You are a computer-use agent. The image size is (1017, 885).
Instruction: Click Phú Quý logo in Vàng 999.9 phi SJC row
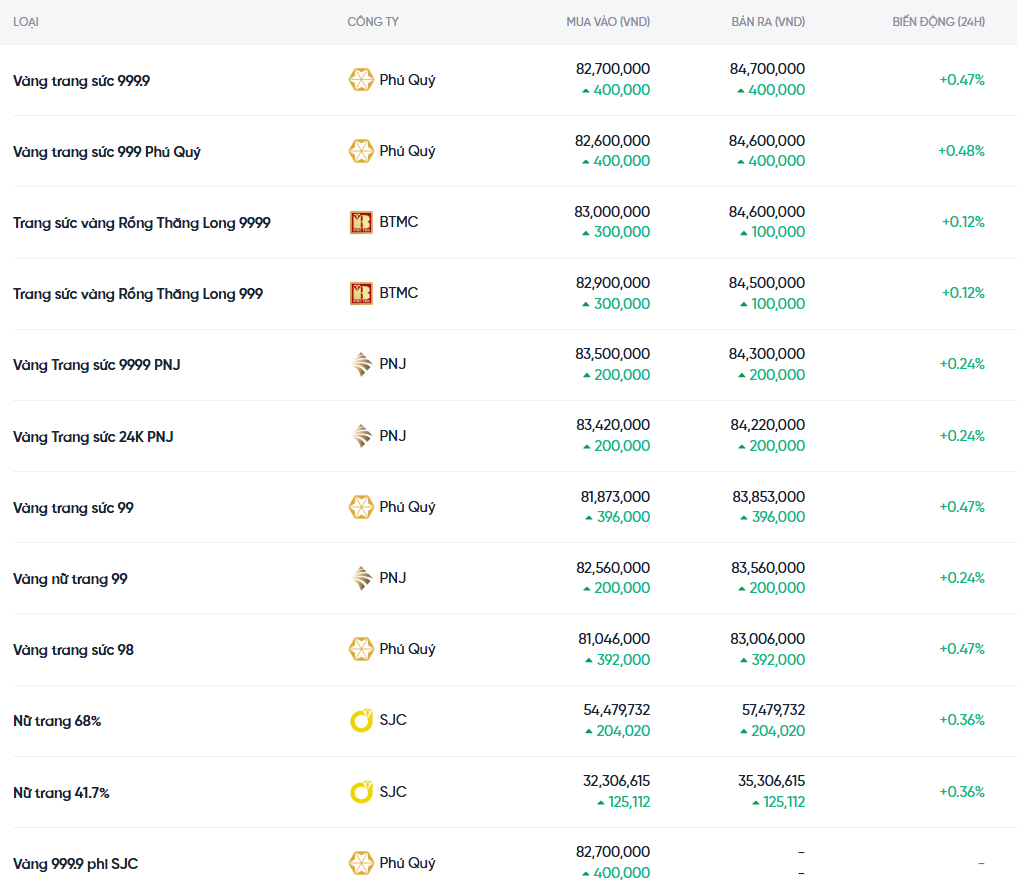point(361,863)
